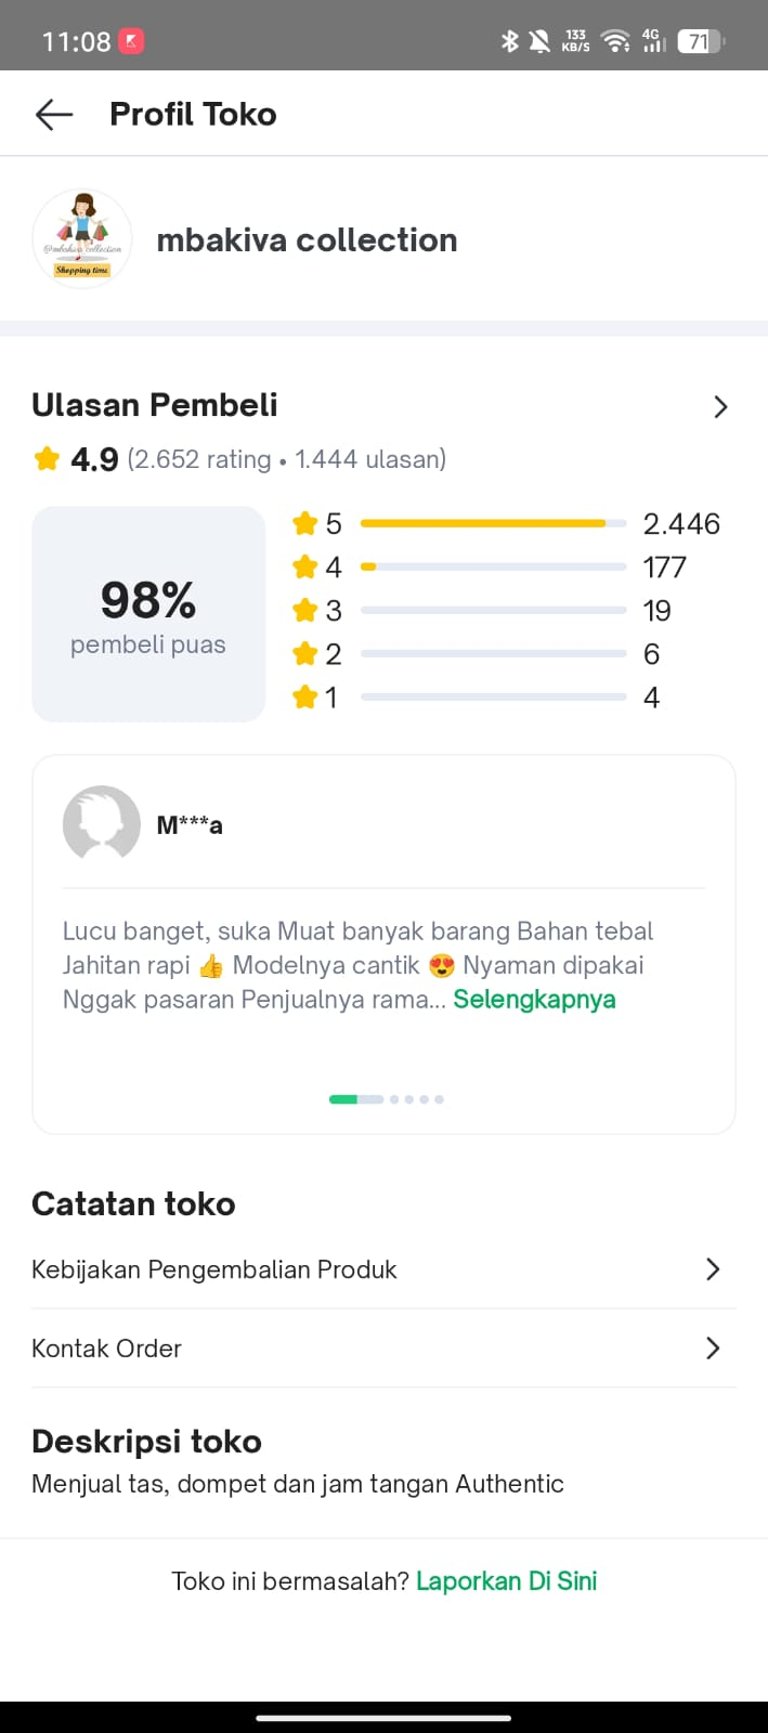The image size is (768, 1733).
Task: Tap the Bluetooth status bar icon
Action: (x=510, y=41)
